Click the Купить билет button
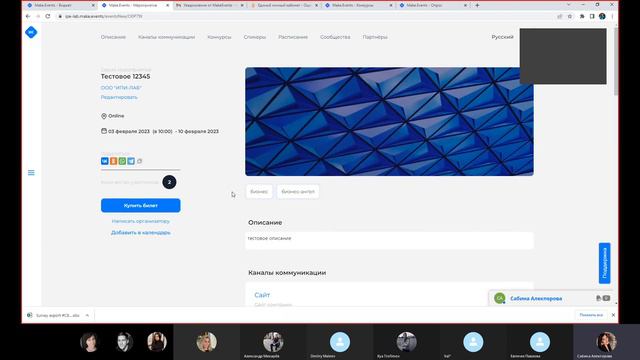 tap(140, 205)
